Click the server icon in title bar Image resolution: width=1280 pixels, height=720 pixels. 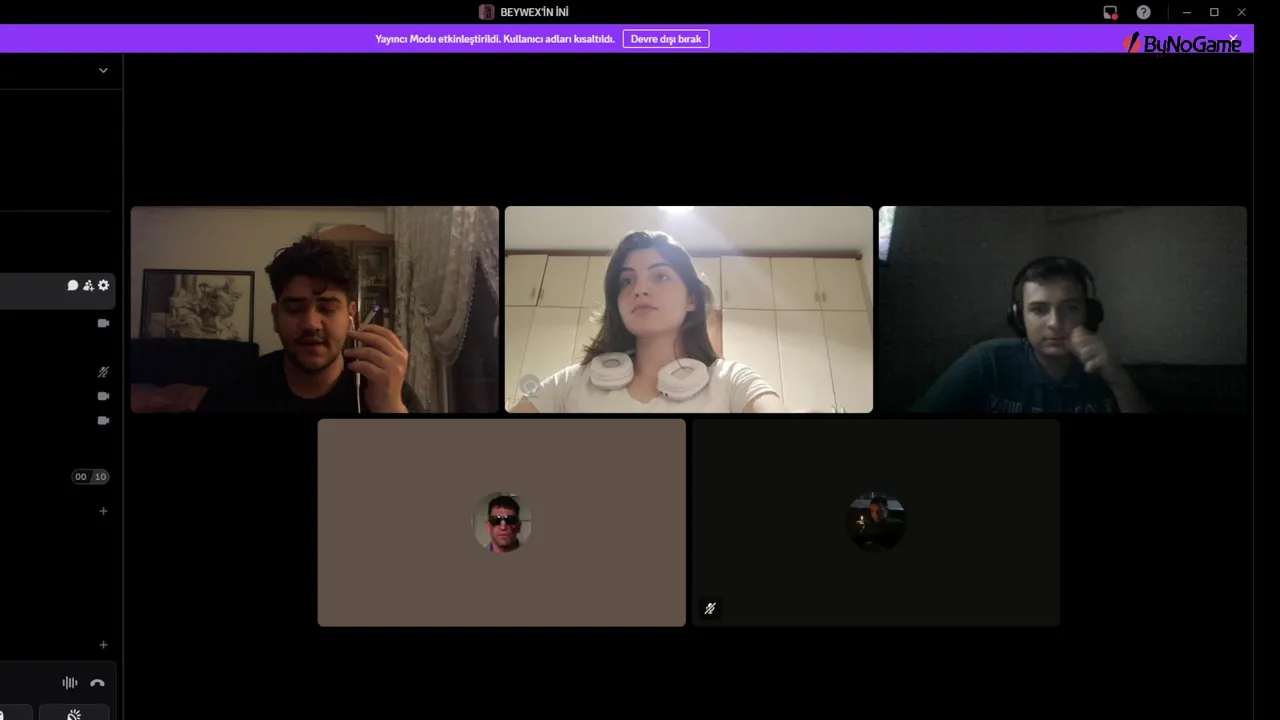pos(487,12)
